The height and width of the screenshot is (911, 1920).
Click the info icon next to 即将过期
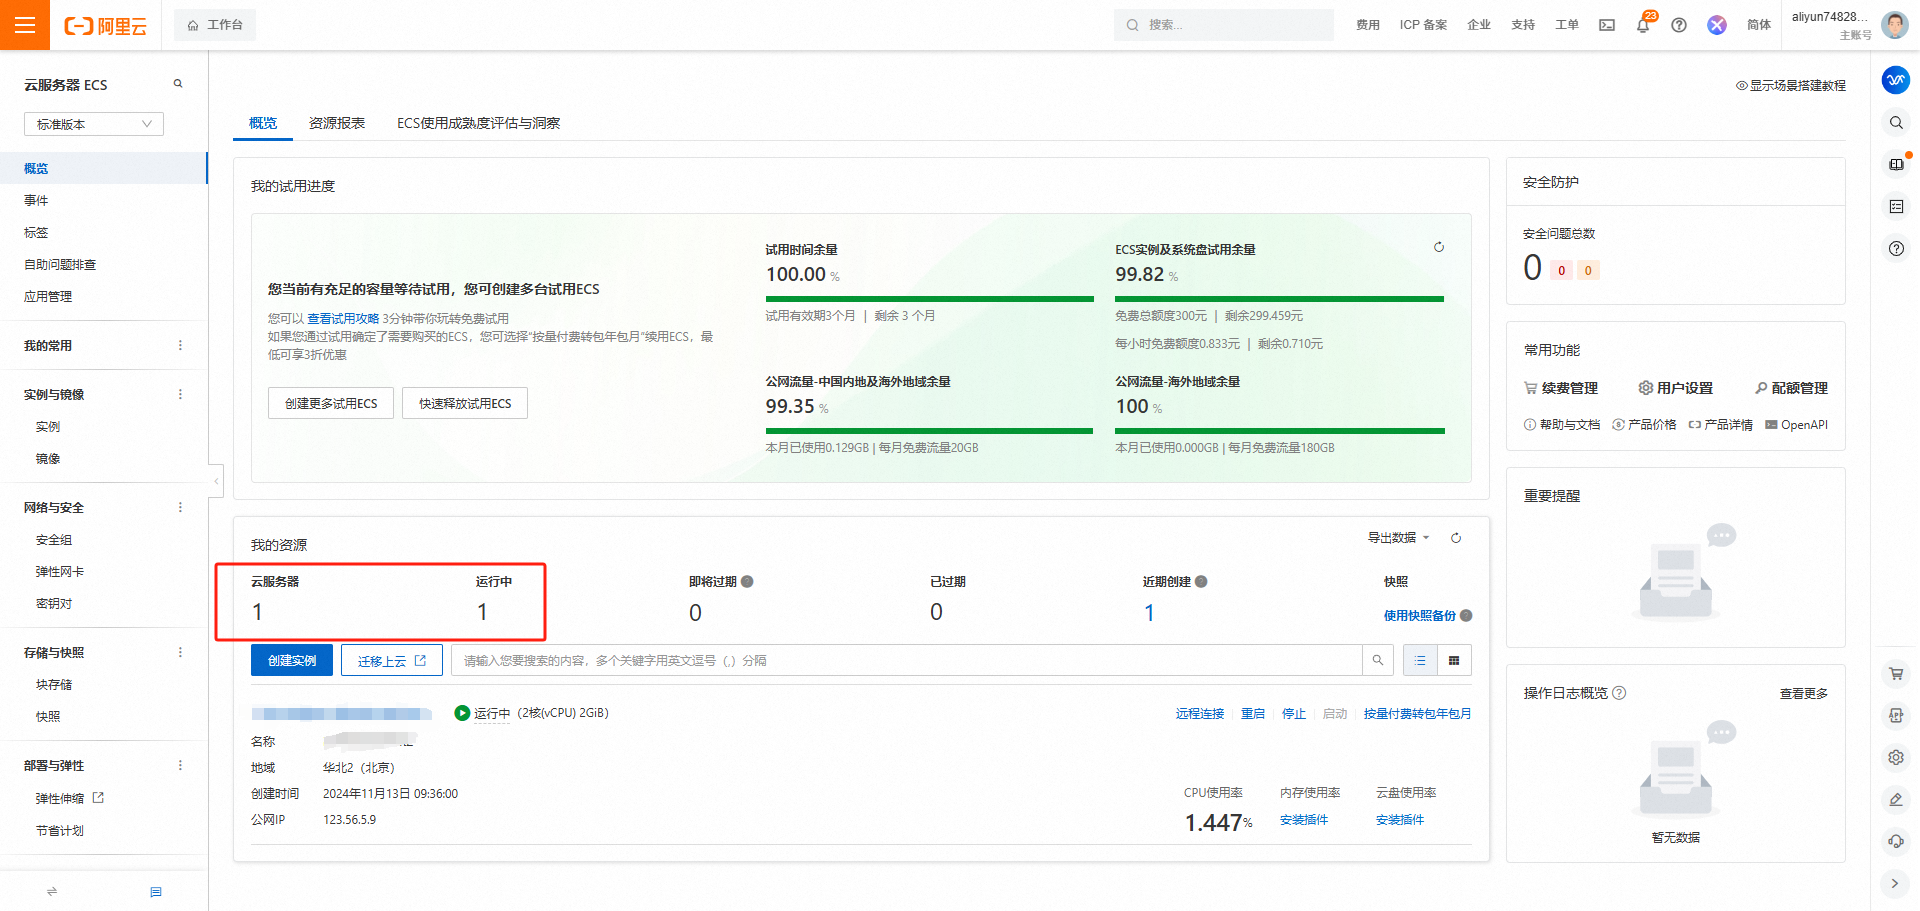click(x=747, y=581)
